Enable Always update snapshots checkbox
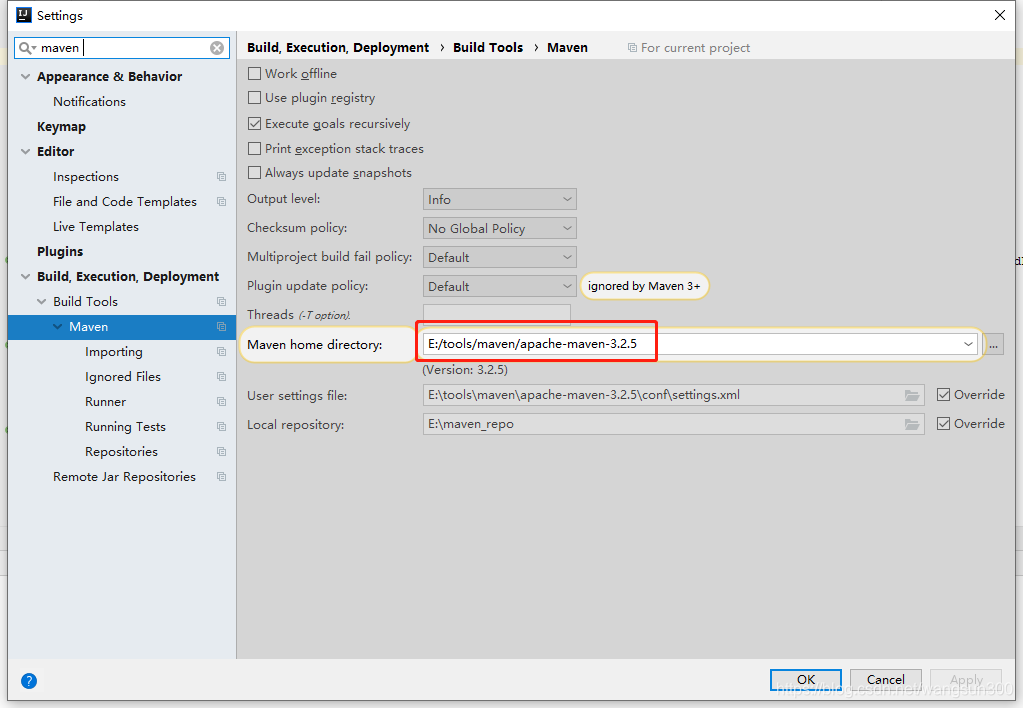The image size is (1023, 708). (254, 173)
